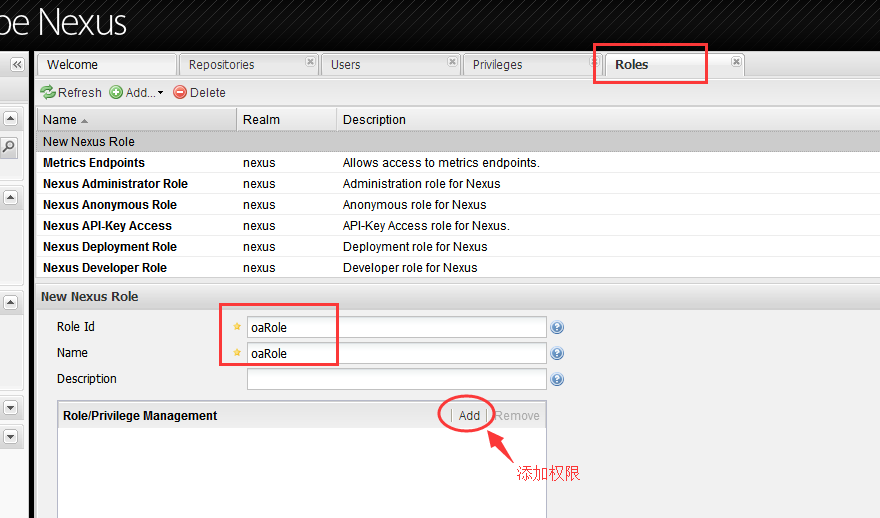Image resolution: width=880 pixels, height=518 pixels.
Task: Click the Name input field
Action: 396,353
